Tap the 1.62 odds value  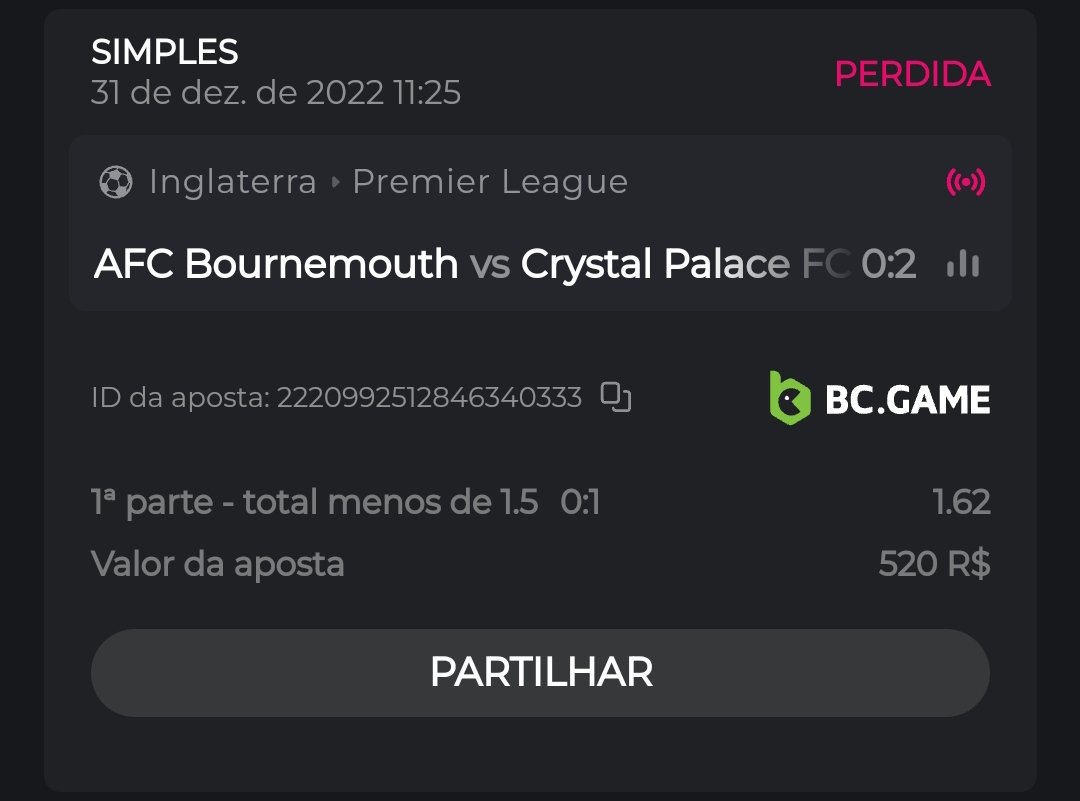click(x=961, y=502)
